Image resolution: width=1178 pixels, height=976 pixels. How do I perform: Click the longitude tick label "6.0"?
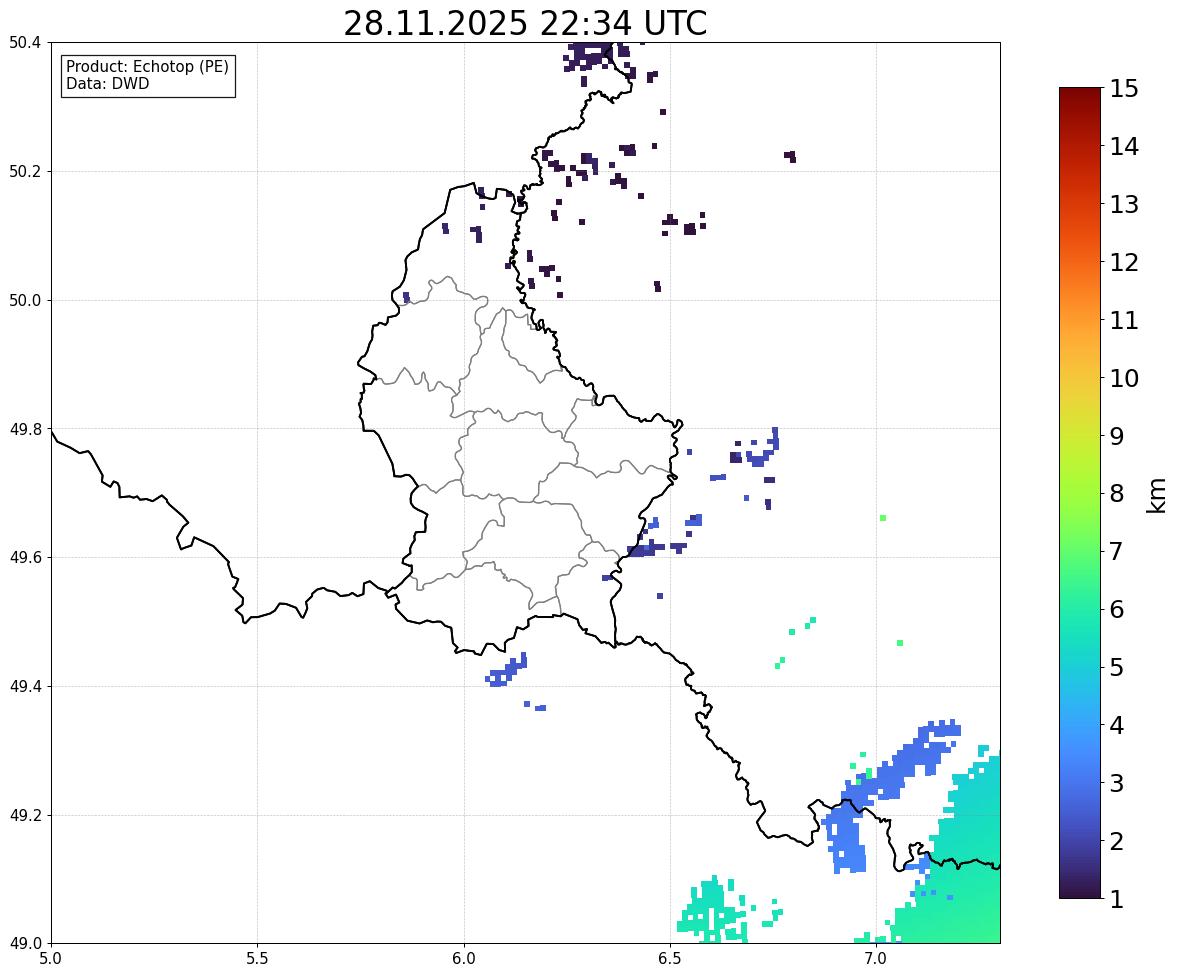[x=464, y=959]
